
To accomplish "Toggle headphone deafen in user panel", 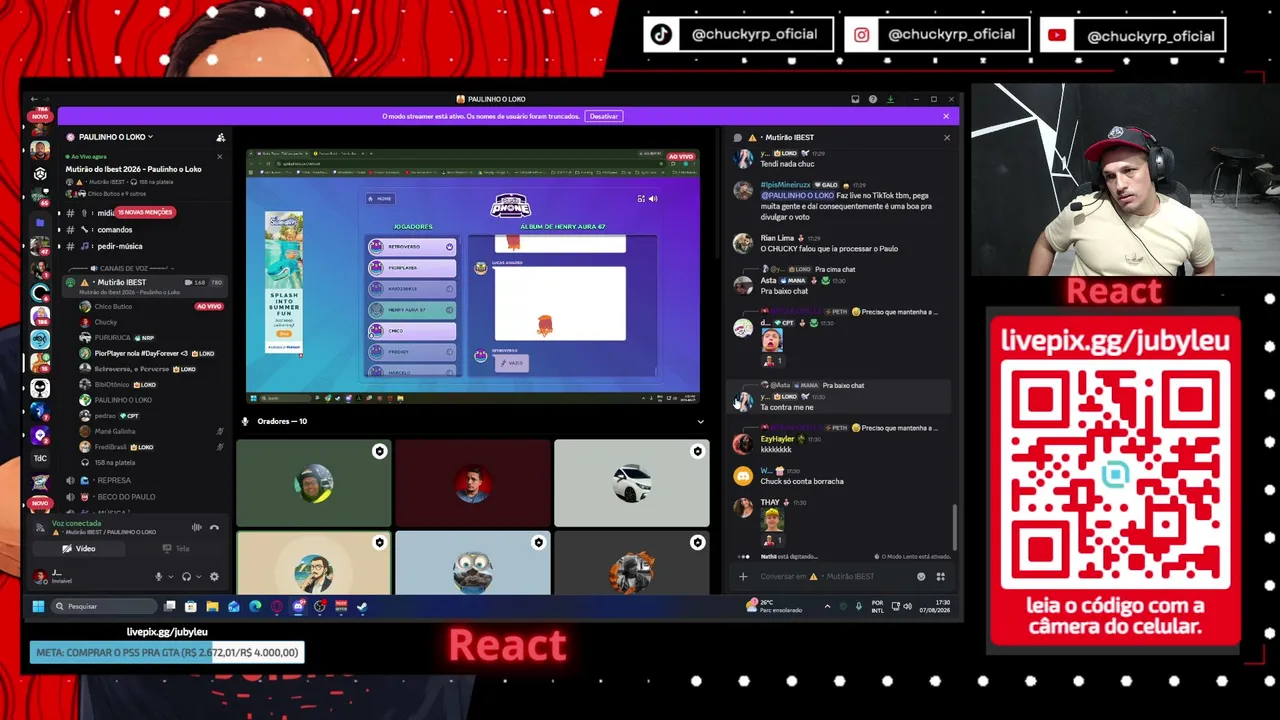I will tap(186, 577).
